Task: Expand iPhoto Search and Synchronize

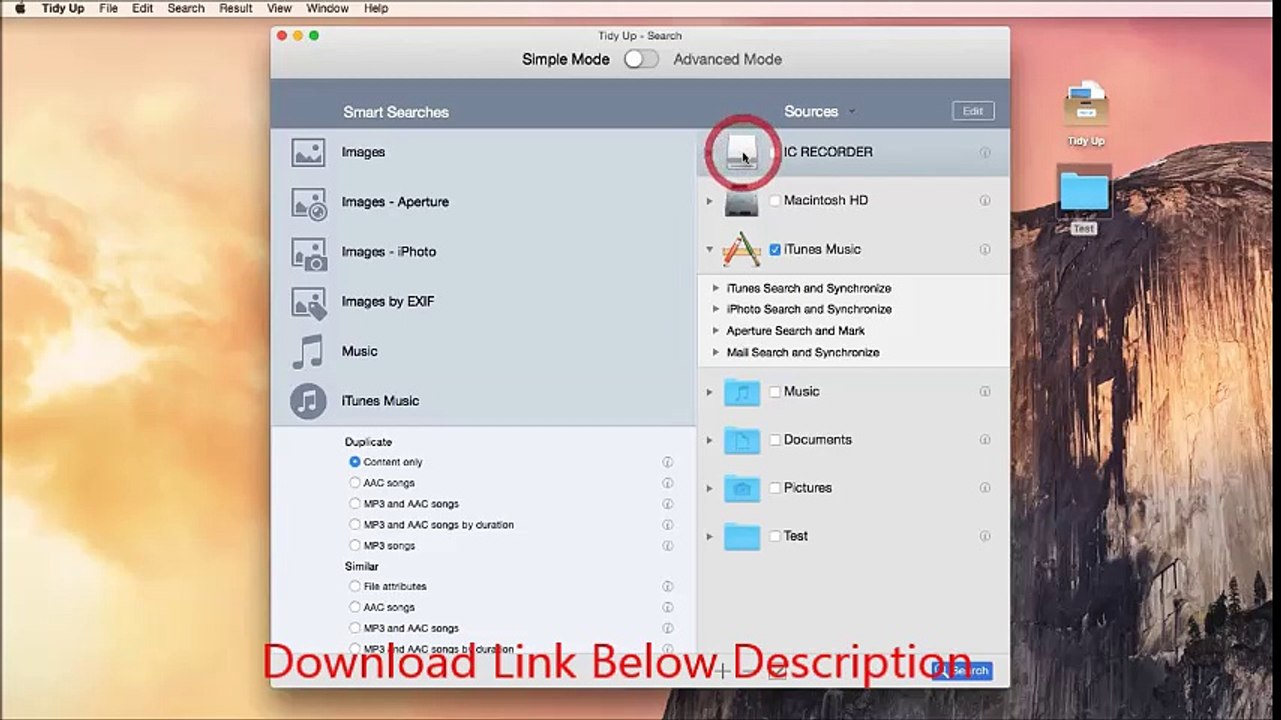Action: point(716,310)
